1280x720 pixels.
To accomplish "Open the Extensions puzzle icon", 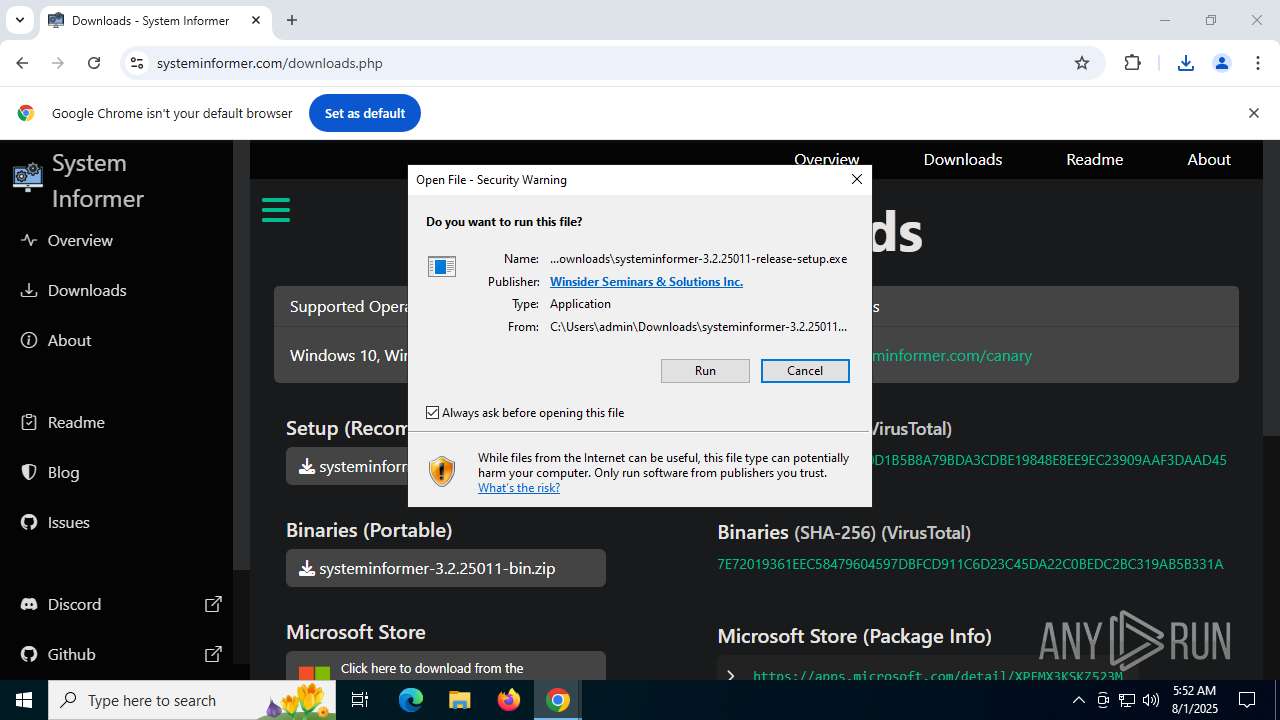I will 1132,63.
